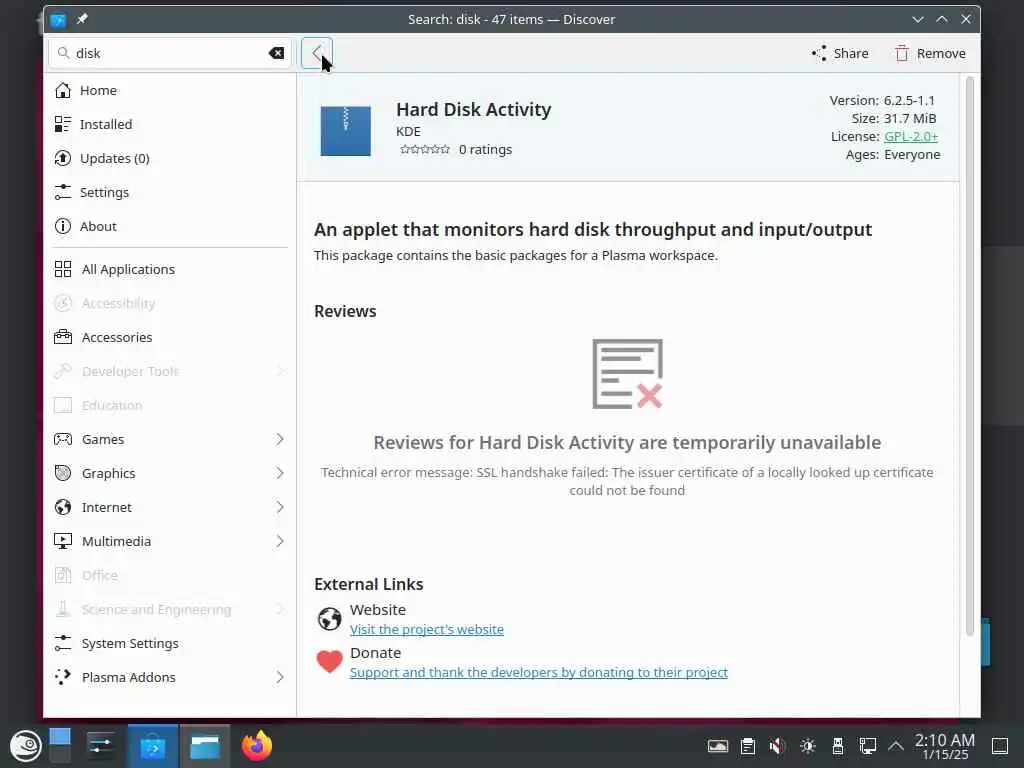Open the muted volume tray icon

pos(777,746)
